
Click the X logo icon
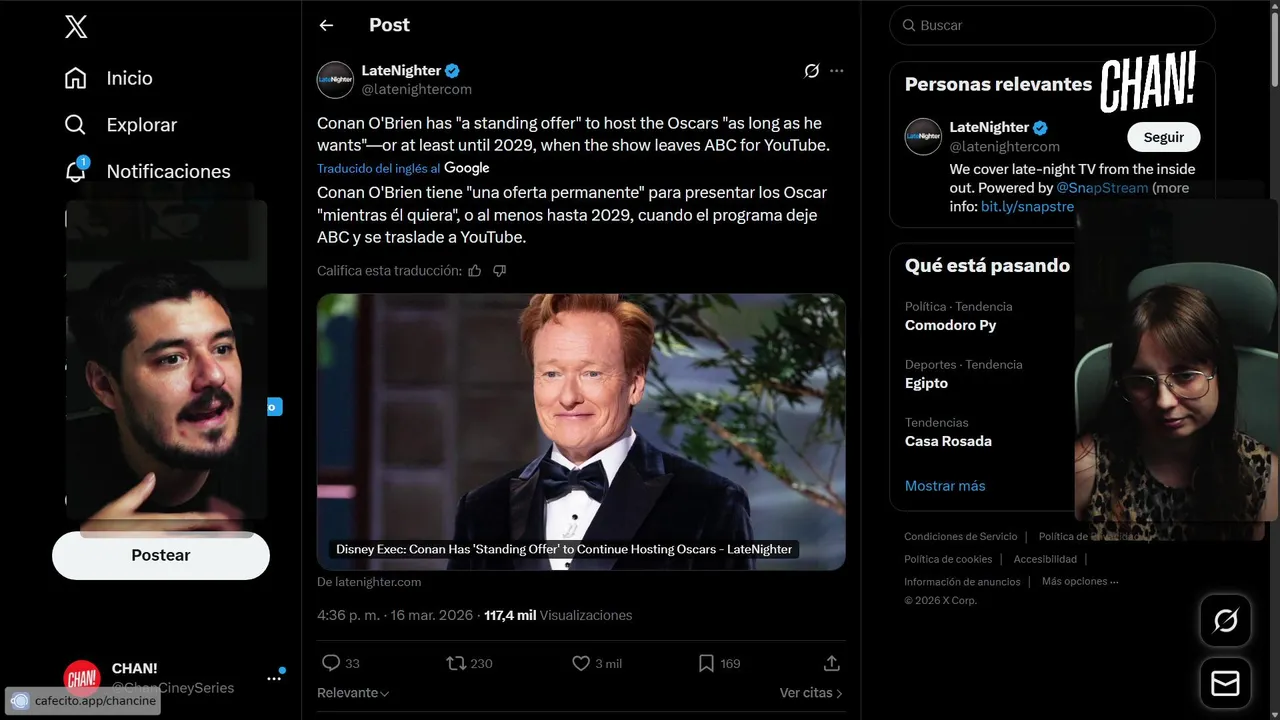[76, 27]
